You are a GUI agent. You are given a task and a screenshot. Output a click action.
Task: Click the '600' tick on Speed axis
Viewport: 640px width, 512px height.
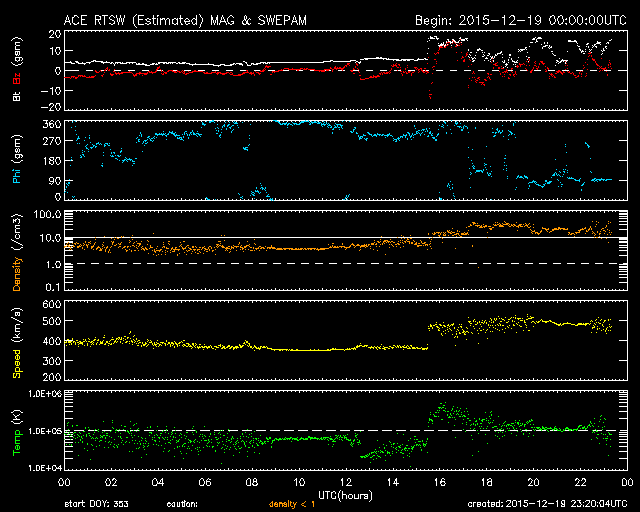coord(52,305)
